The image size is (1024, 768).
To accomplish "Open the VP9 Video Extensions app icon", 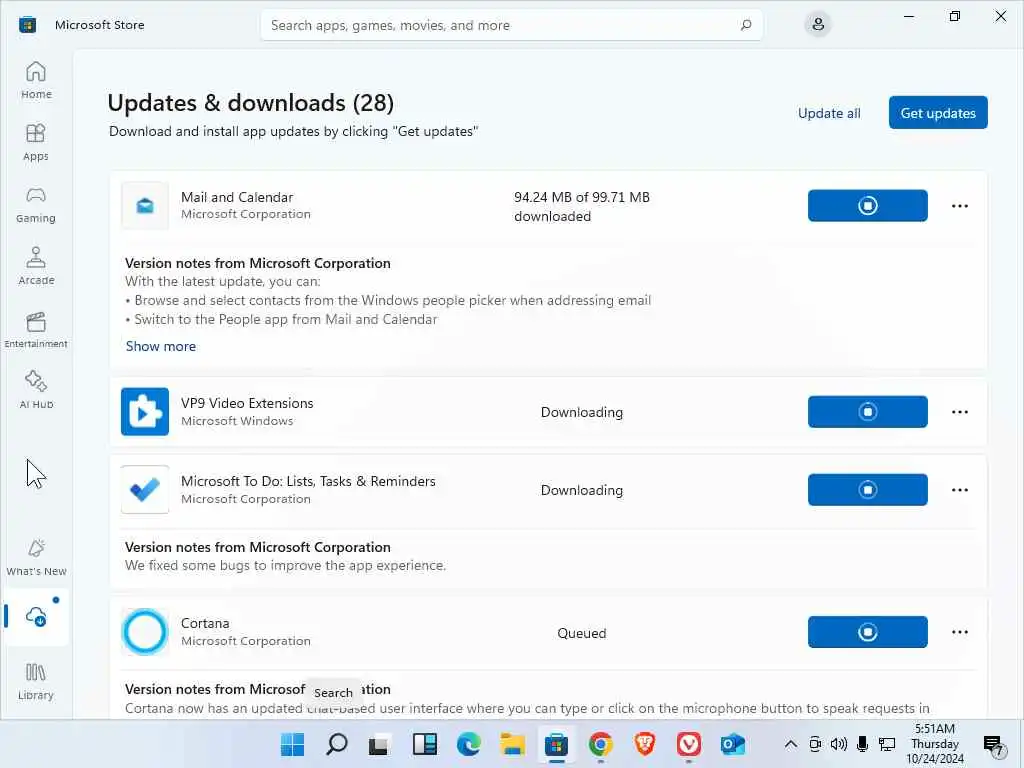I will point(145,412).
